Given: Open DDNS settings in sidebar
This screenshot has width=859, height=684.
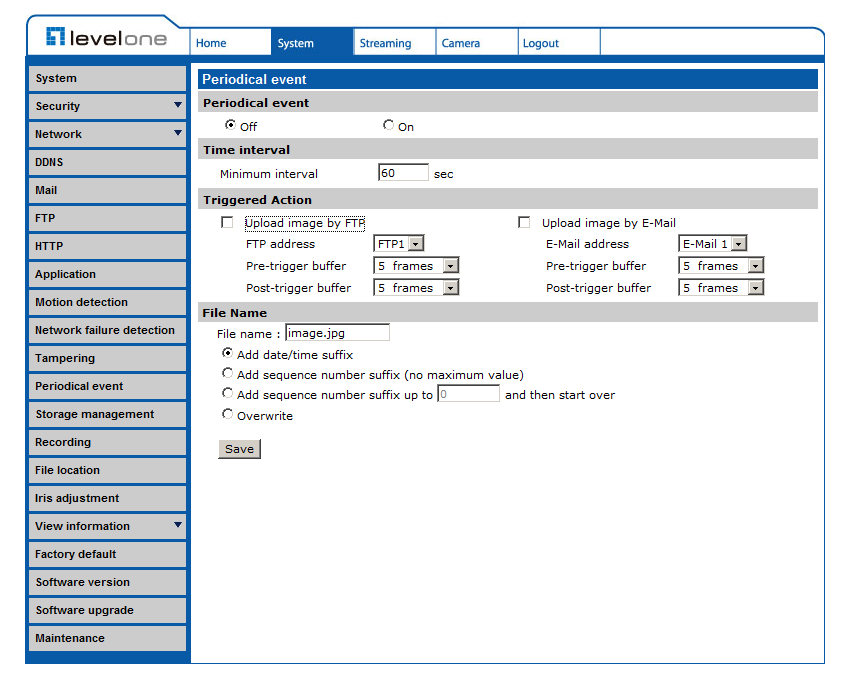Looking at the screenshot, I should [107, 162].
